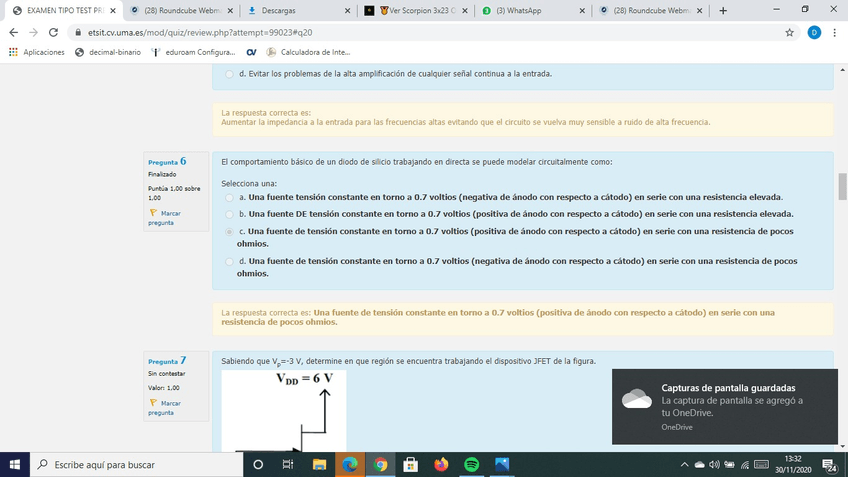Open File Explorer from the taskbar
848x477 pixels.
click(319, 465)
